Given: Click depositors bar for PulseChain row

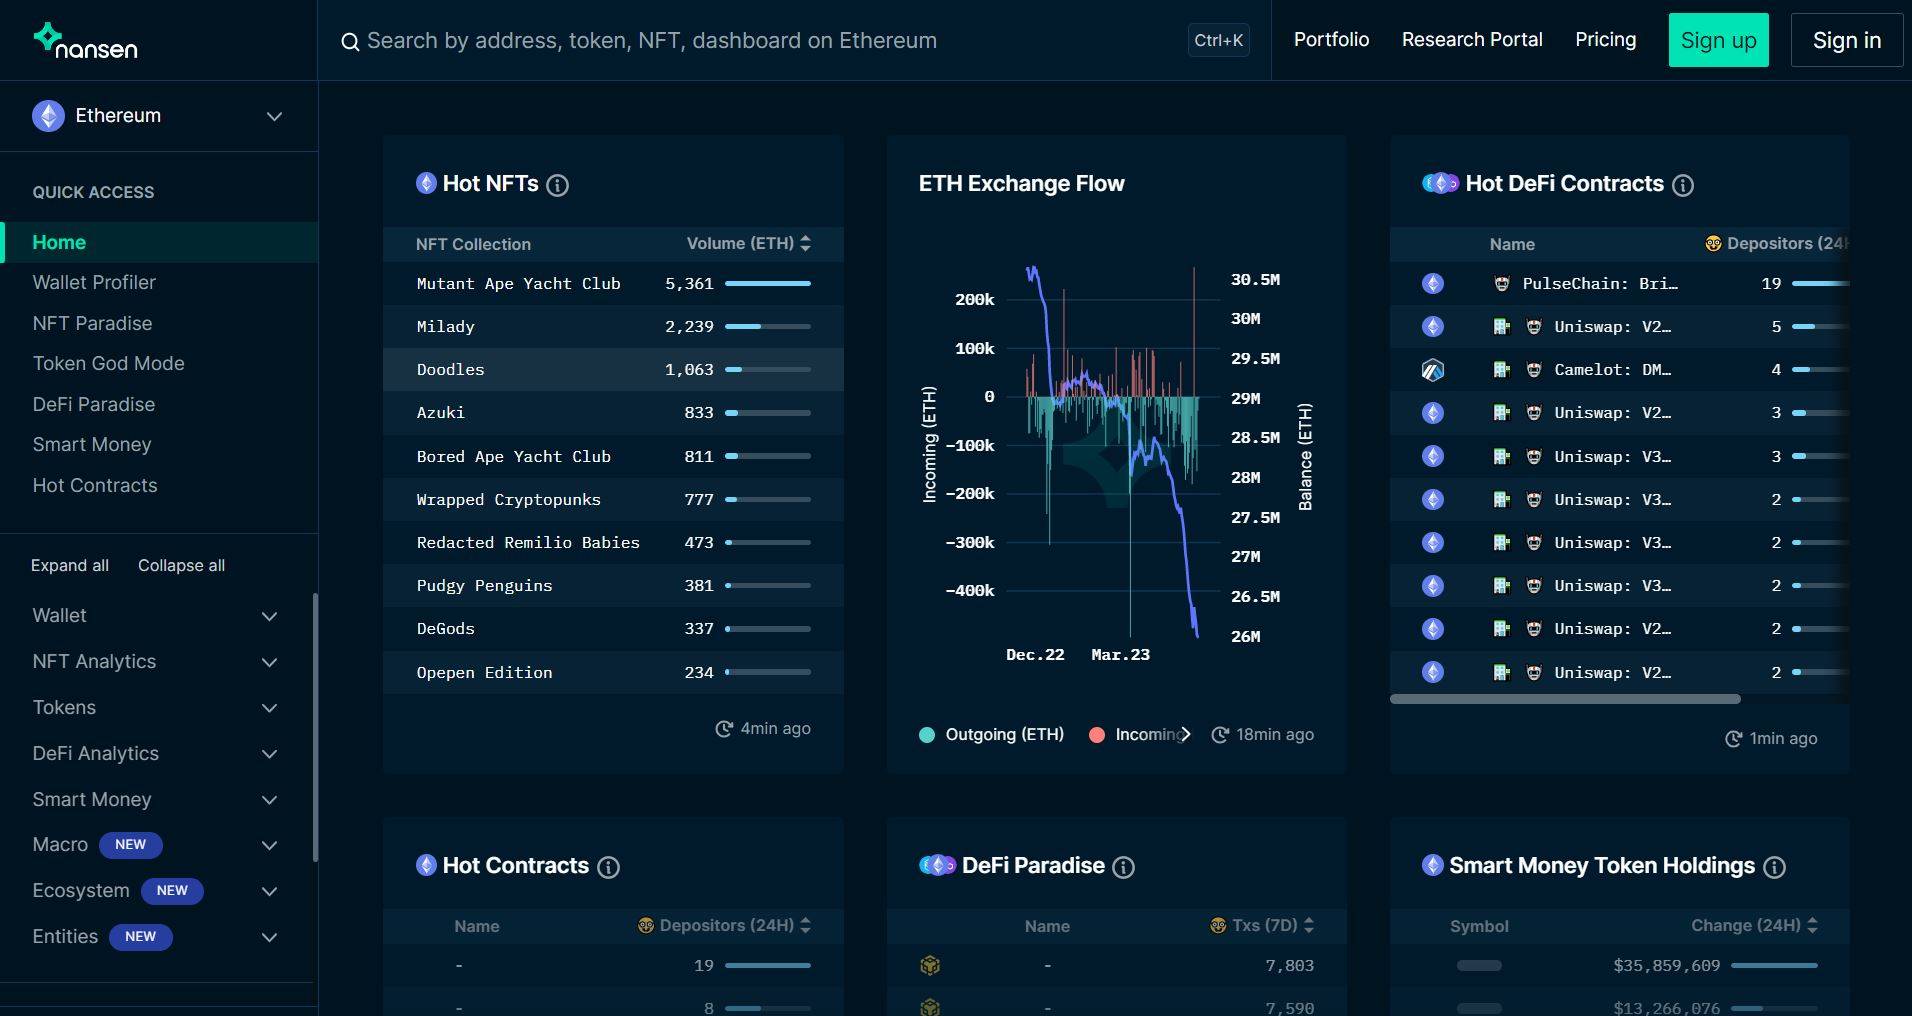Looking at the screenshot, I should [x=1820, y=283].
